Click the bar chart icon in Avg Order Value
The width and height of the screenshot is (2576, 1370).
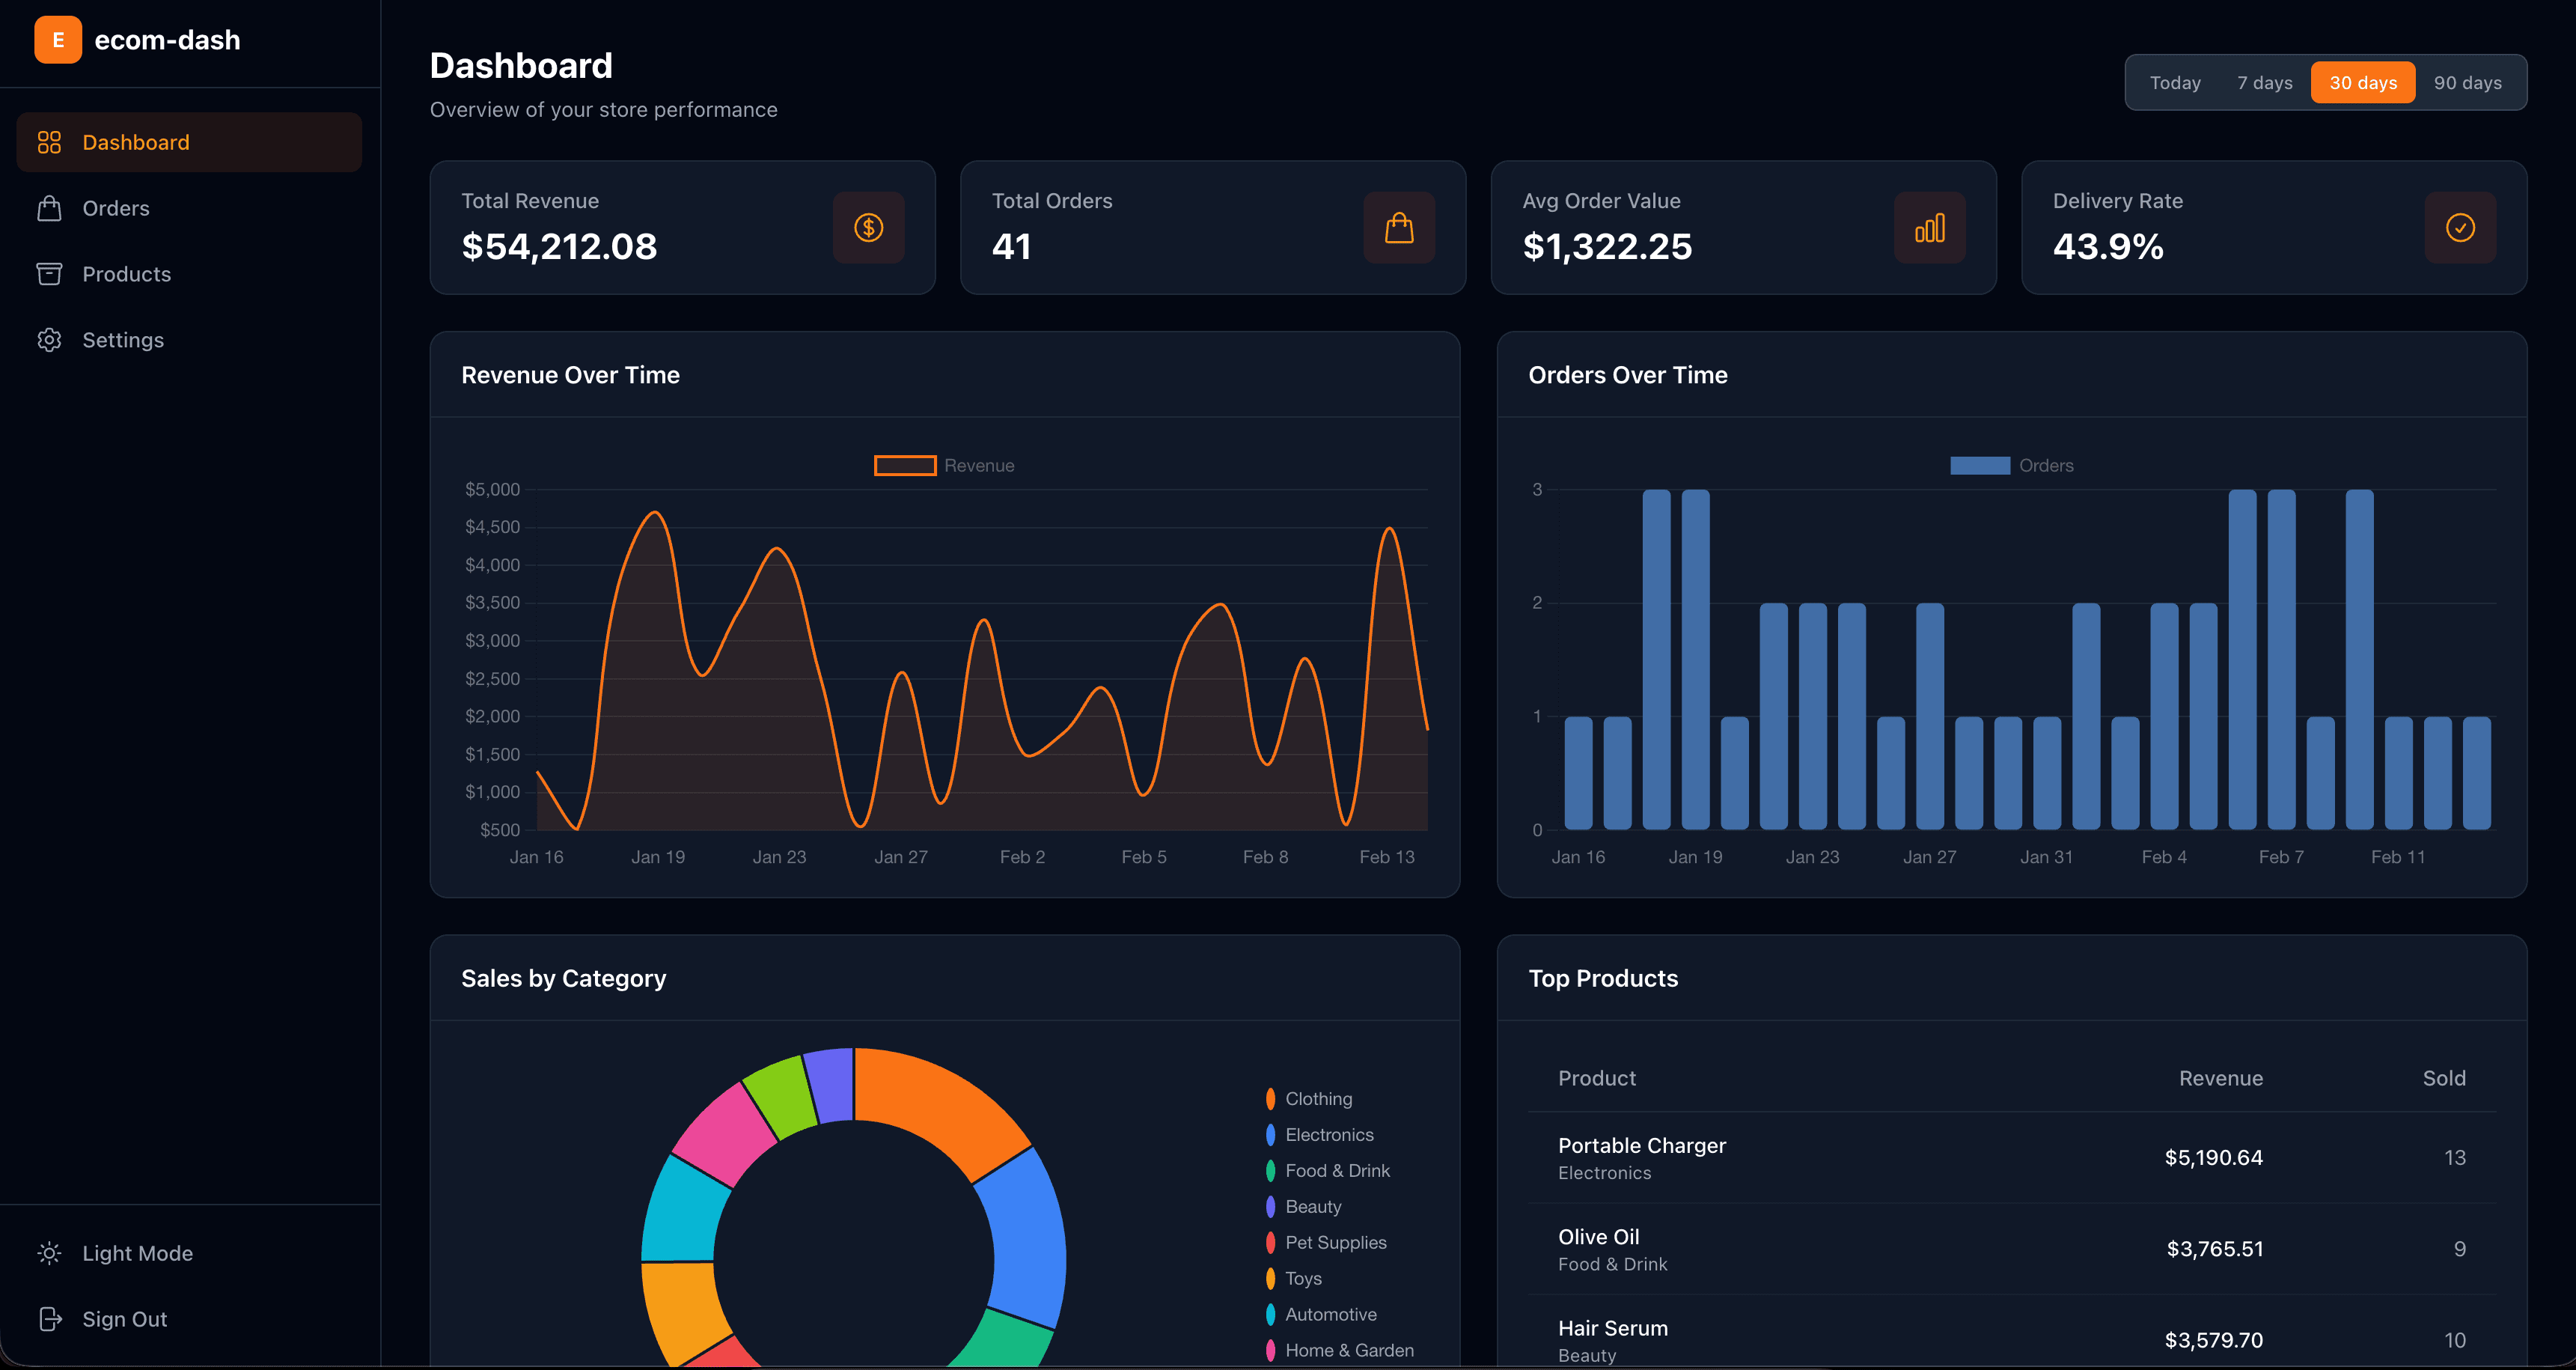point(1929,228)
